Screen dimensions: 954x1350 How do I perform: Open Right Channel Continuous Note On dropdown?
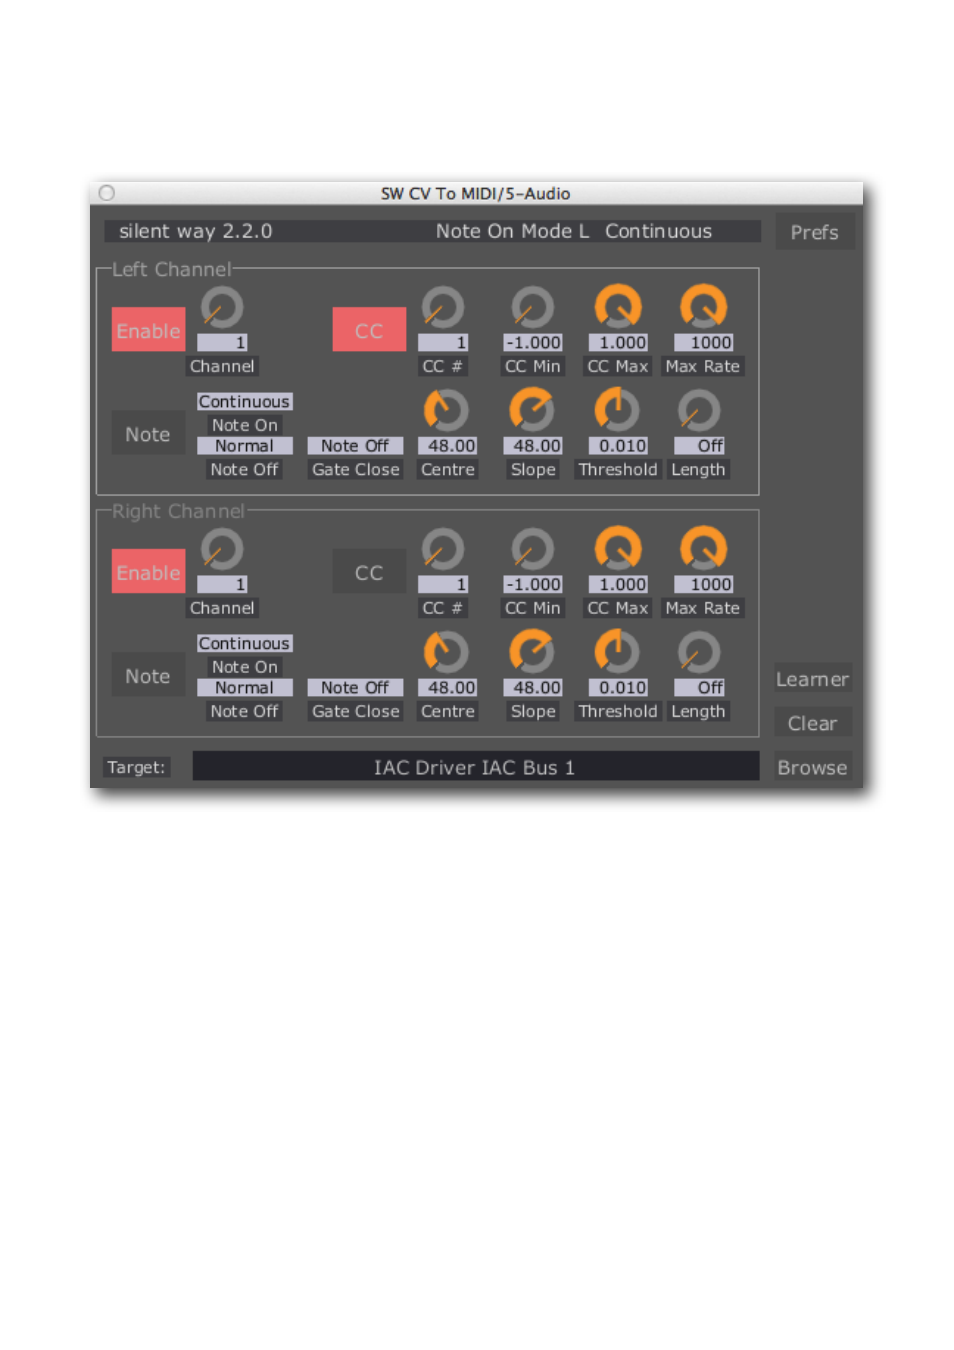[244, 643]
